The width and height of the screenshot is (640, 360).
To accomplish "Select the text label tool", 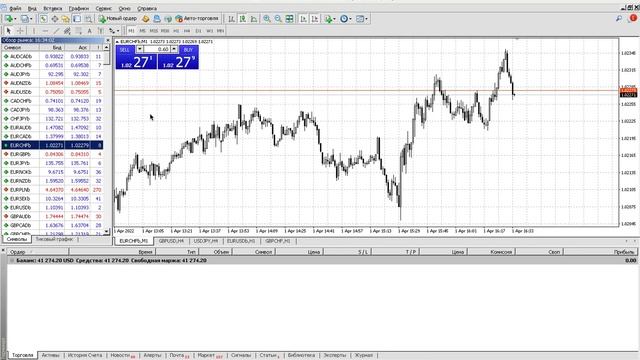I will (x=101, y=31).
